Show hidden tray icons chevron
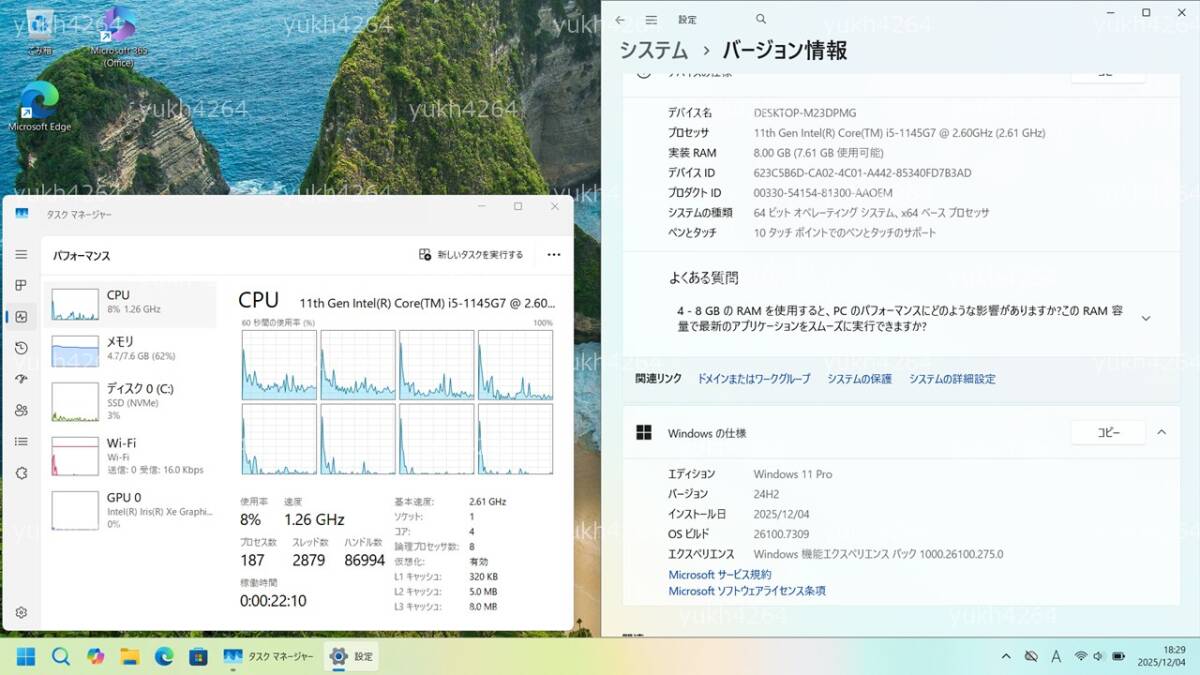Viewport: 1200px width, 675px height. 1006,656
